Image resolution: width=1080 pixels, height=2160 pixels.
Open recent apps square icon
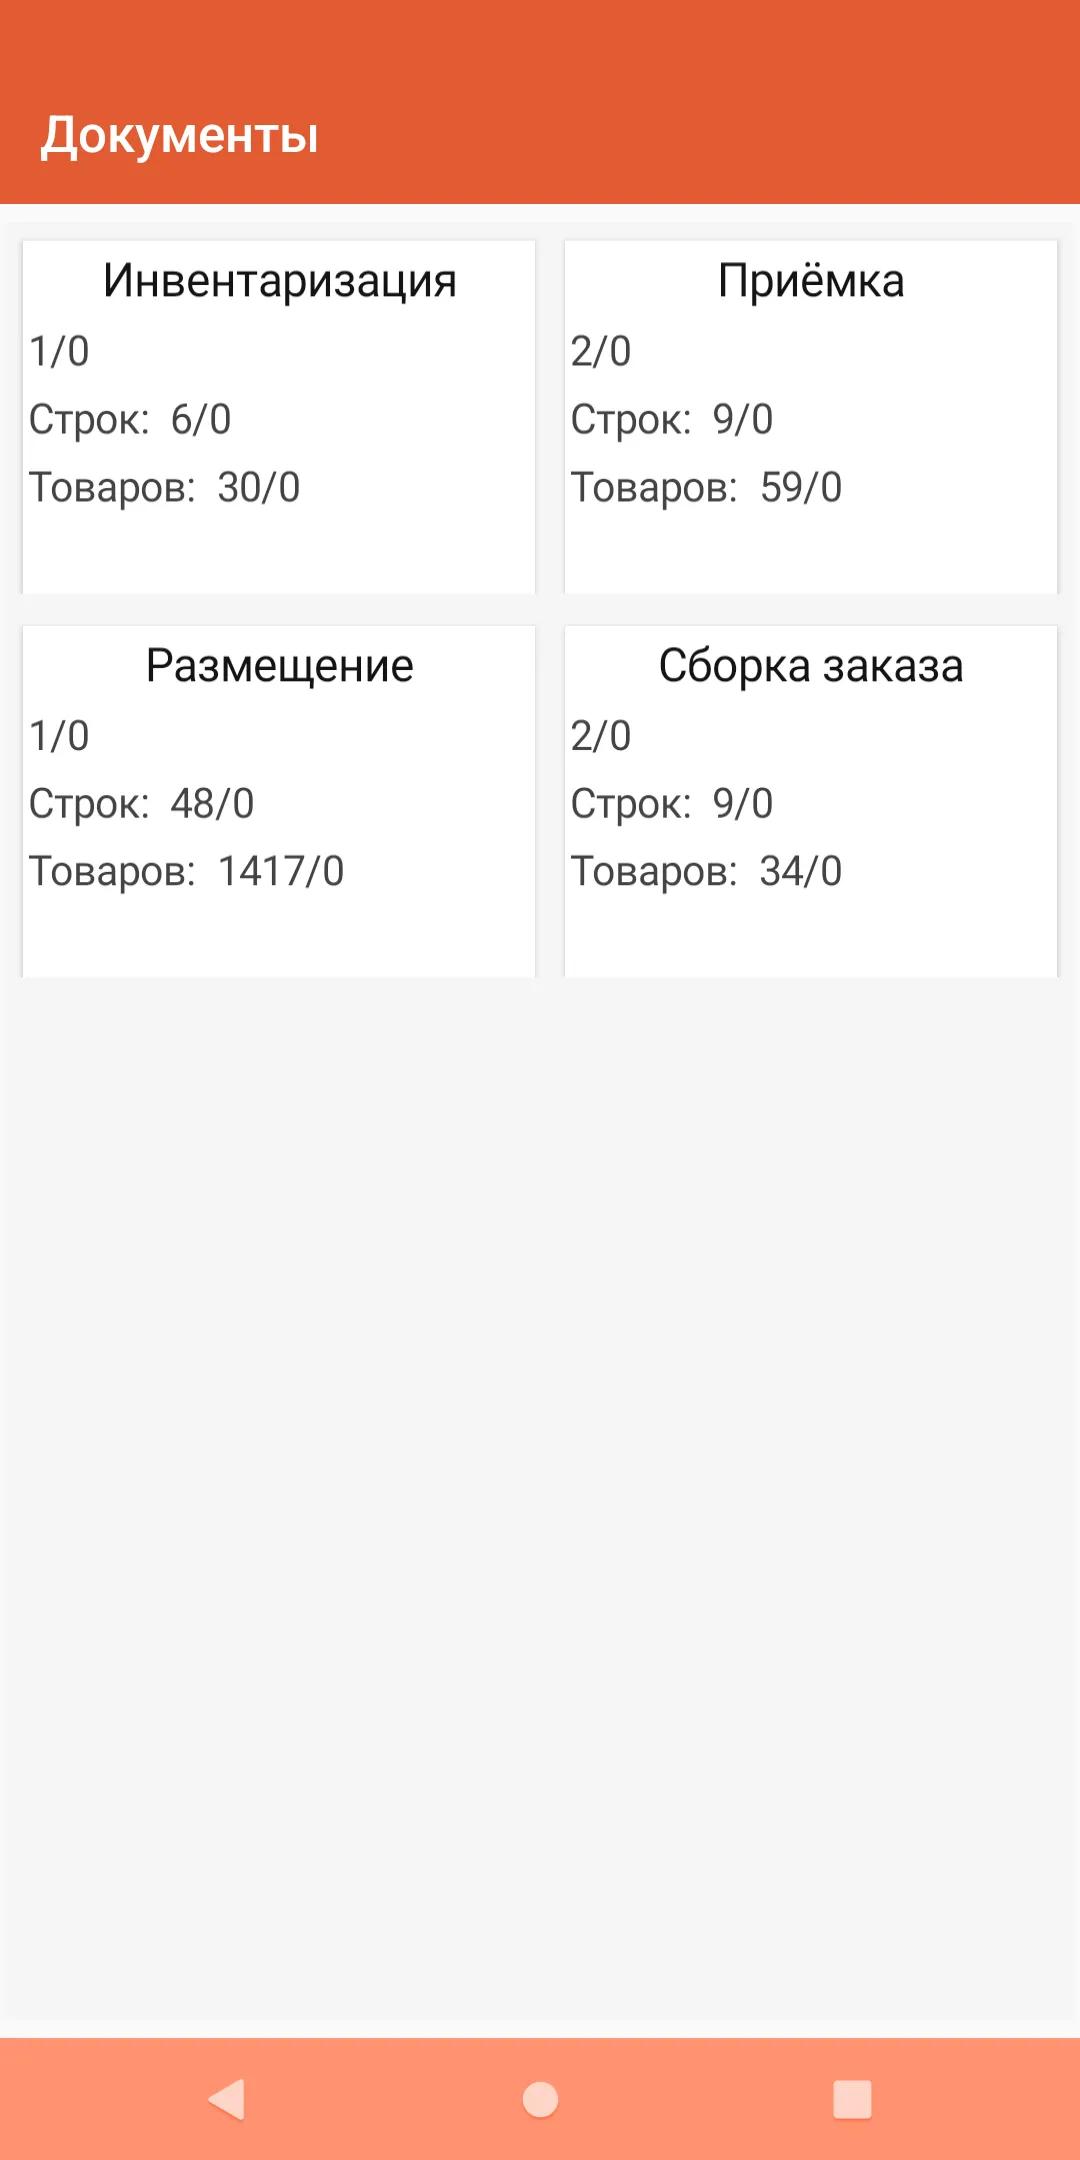click(x=852, y=2099)
